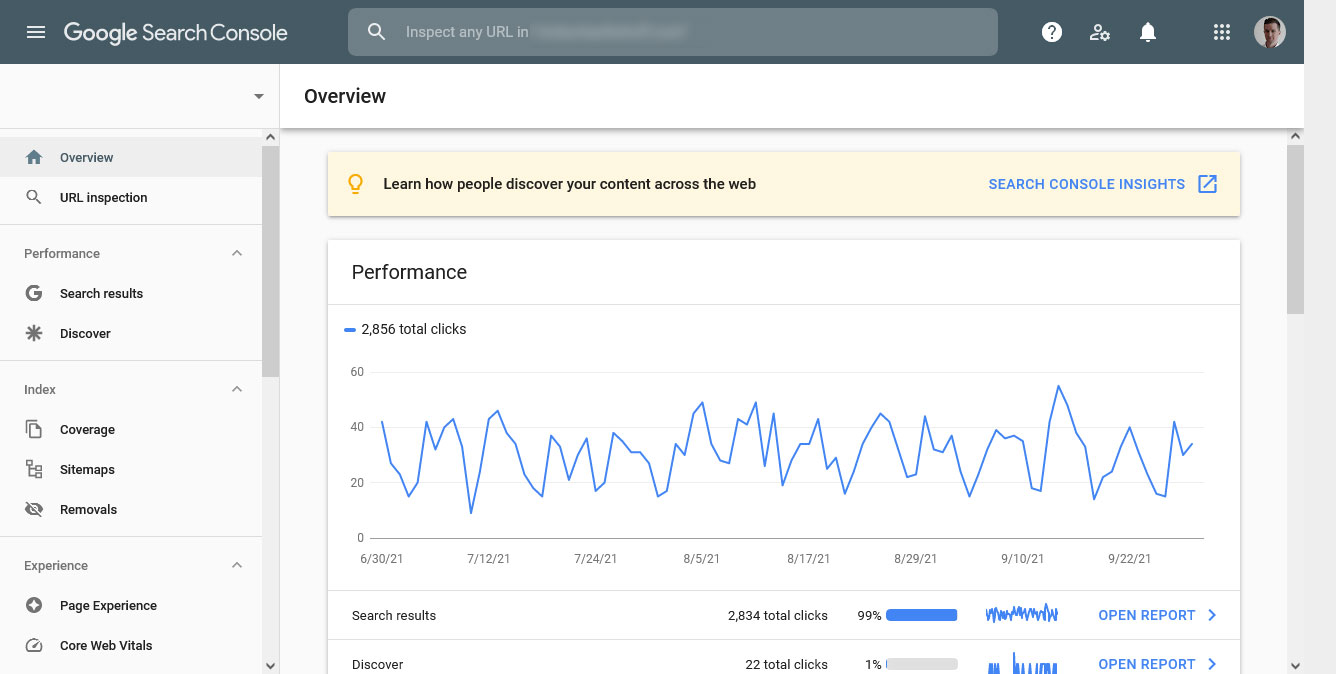
Task: Open the property selector dropdown
Action: click(x=259, y=96)
